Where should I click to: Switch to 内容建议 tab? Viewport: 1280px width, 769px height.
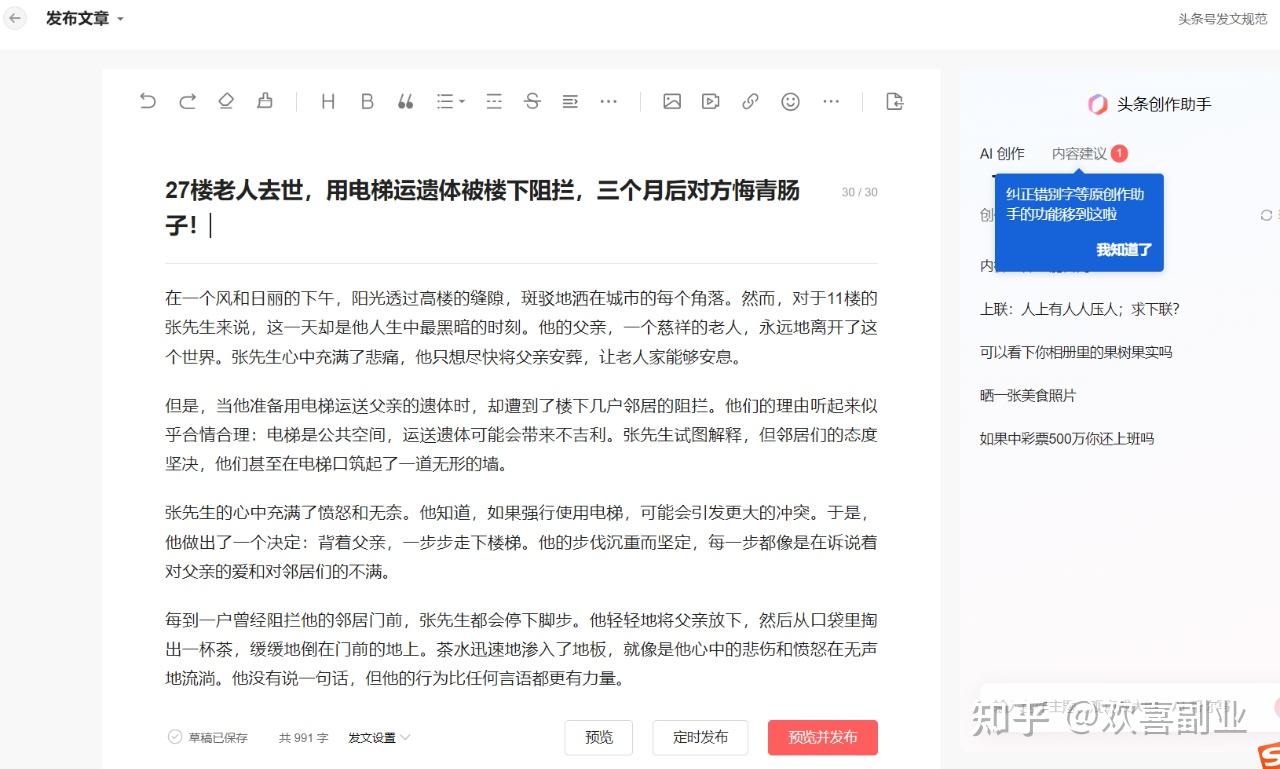[1079, 154]
